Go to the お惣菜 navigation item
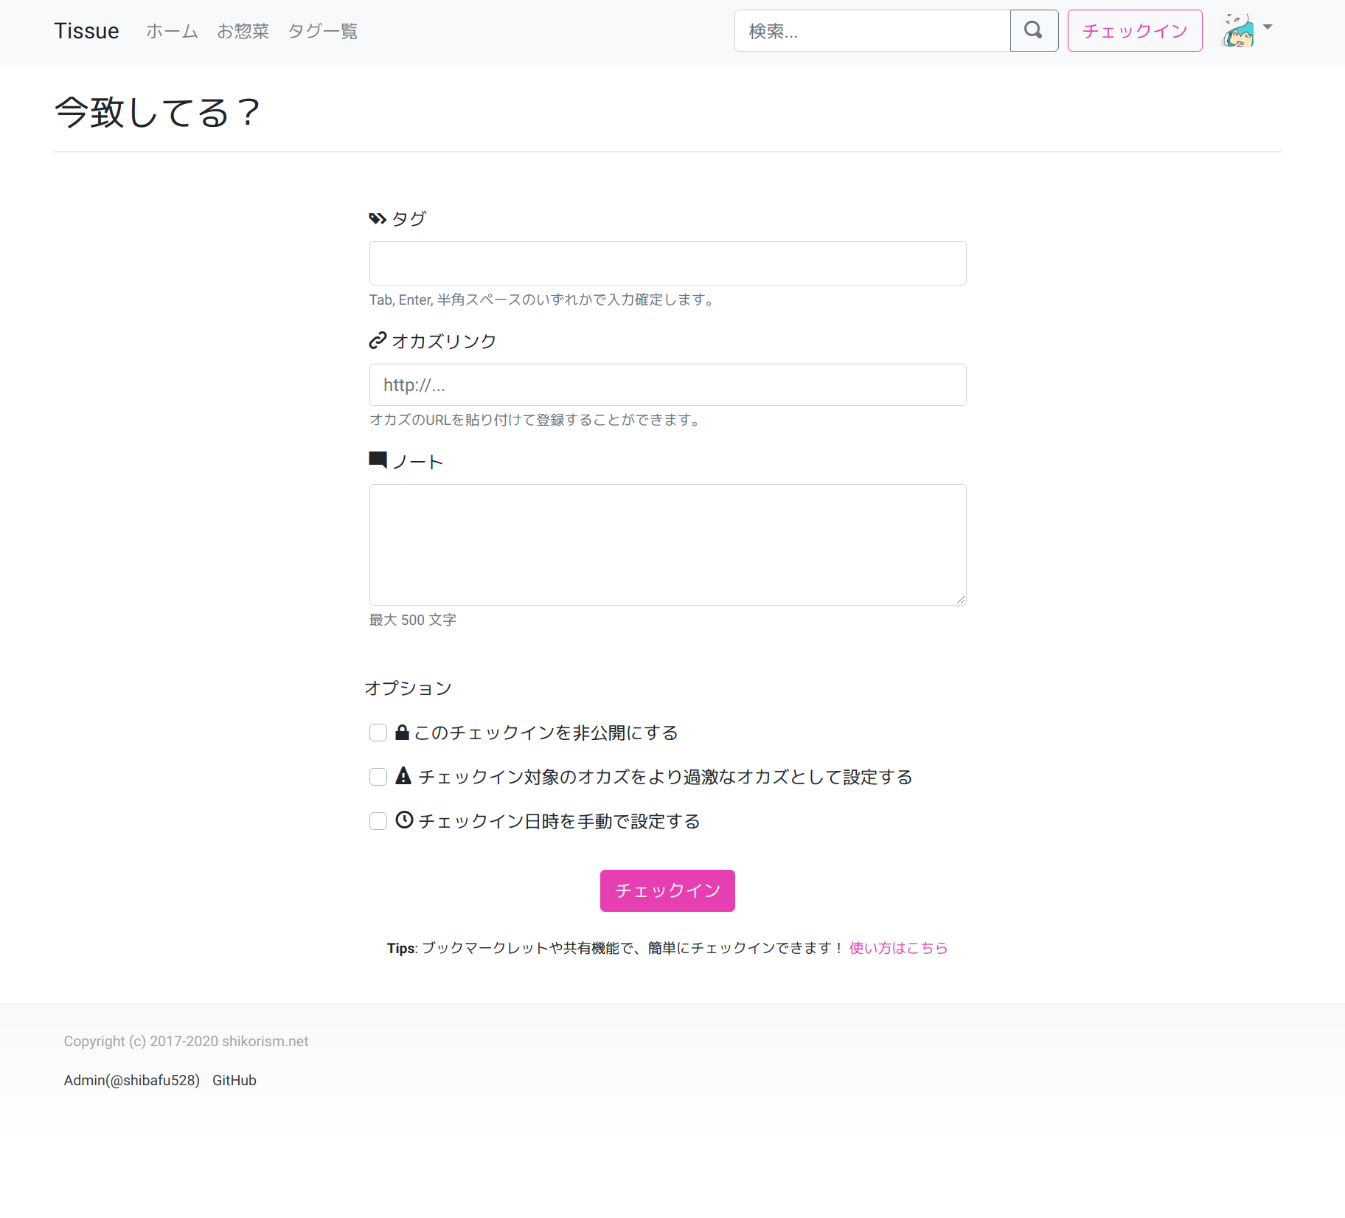Screen dimensions: 1345x1218 (x=243, y=31)
